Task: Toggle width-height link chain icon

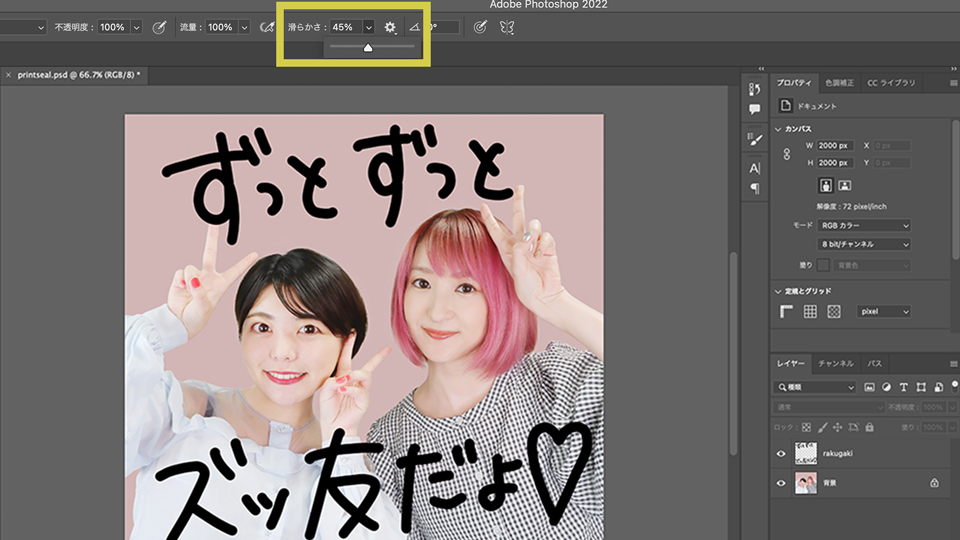Action: (x=787, y=154)
